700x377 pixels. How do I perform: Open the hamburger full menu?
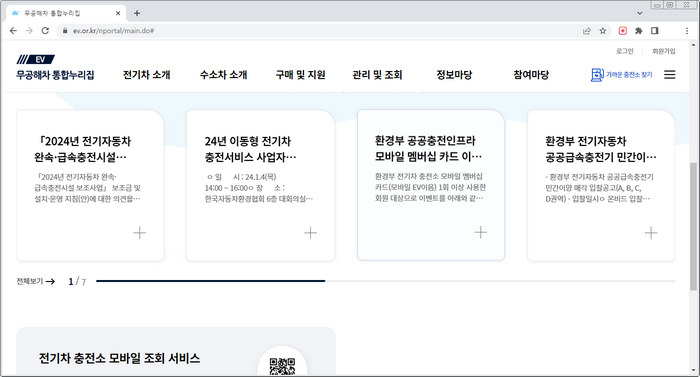pyautogui.click(x=670, y=75)
